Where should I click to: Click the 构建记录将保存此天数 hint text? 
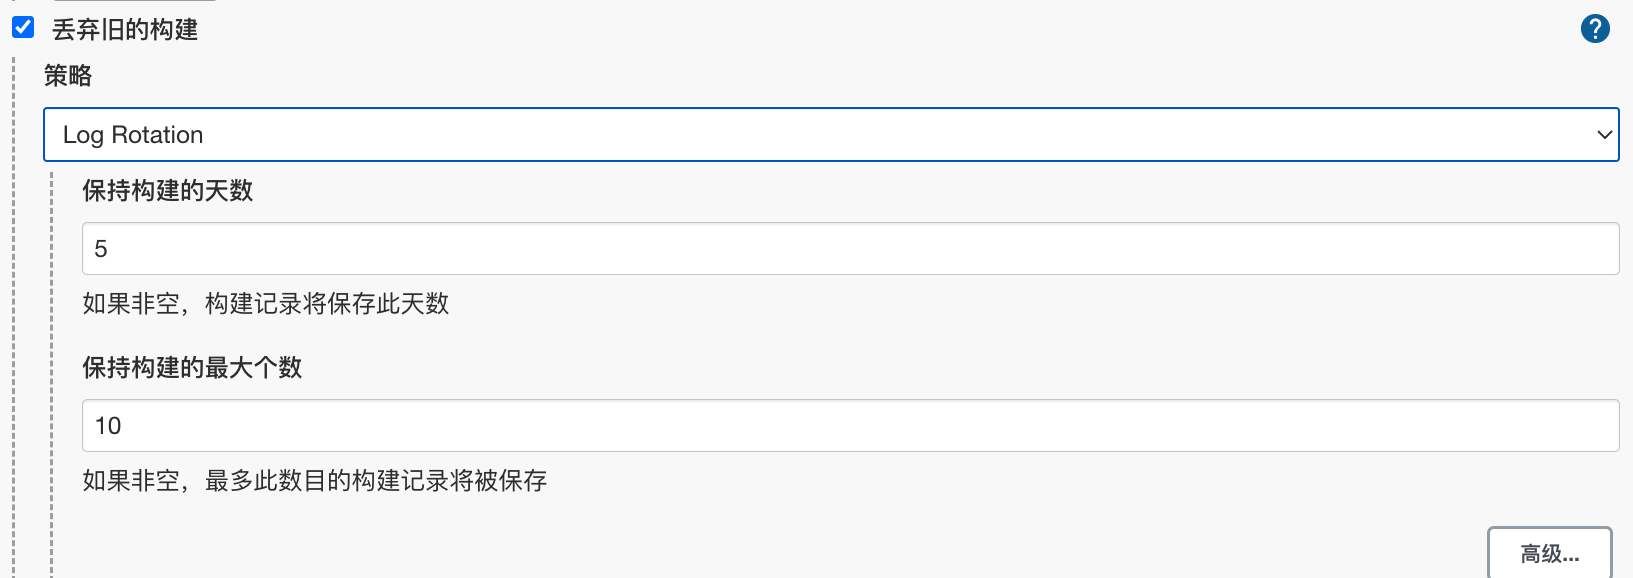coord(327,304)
